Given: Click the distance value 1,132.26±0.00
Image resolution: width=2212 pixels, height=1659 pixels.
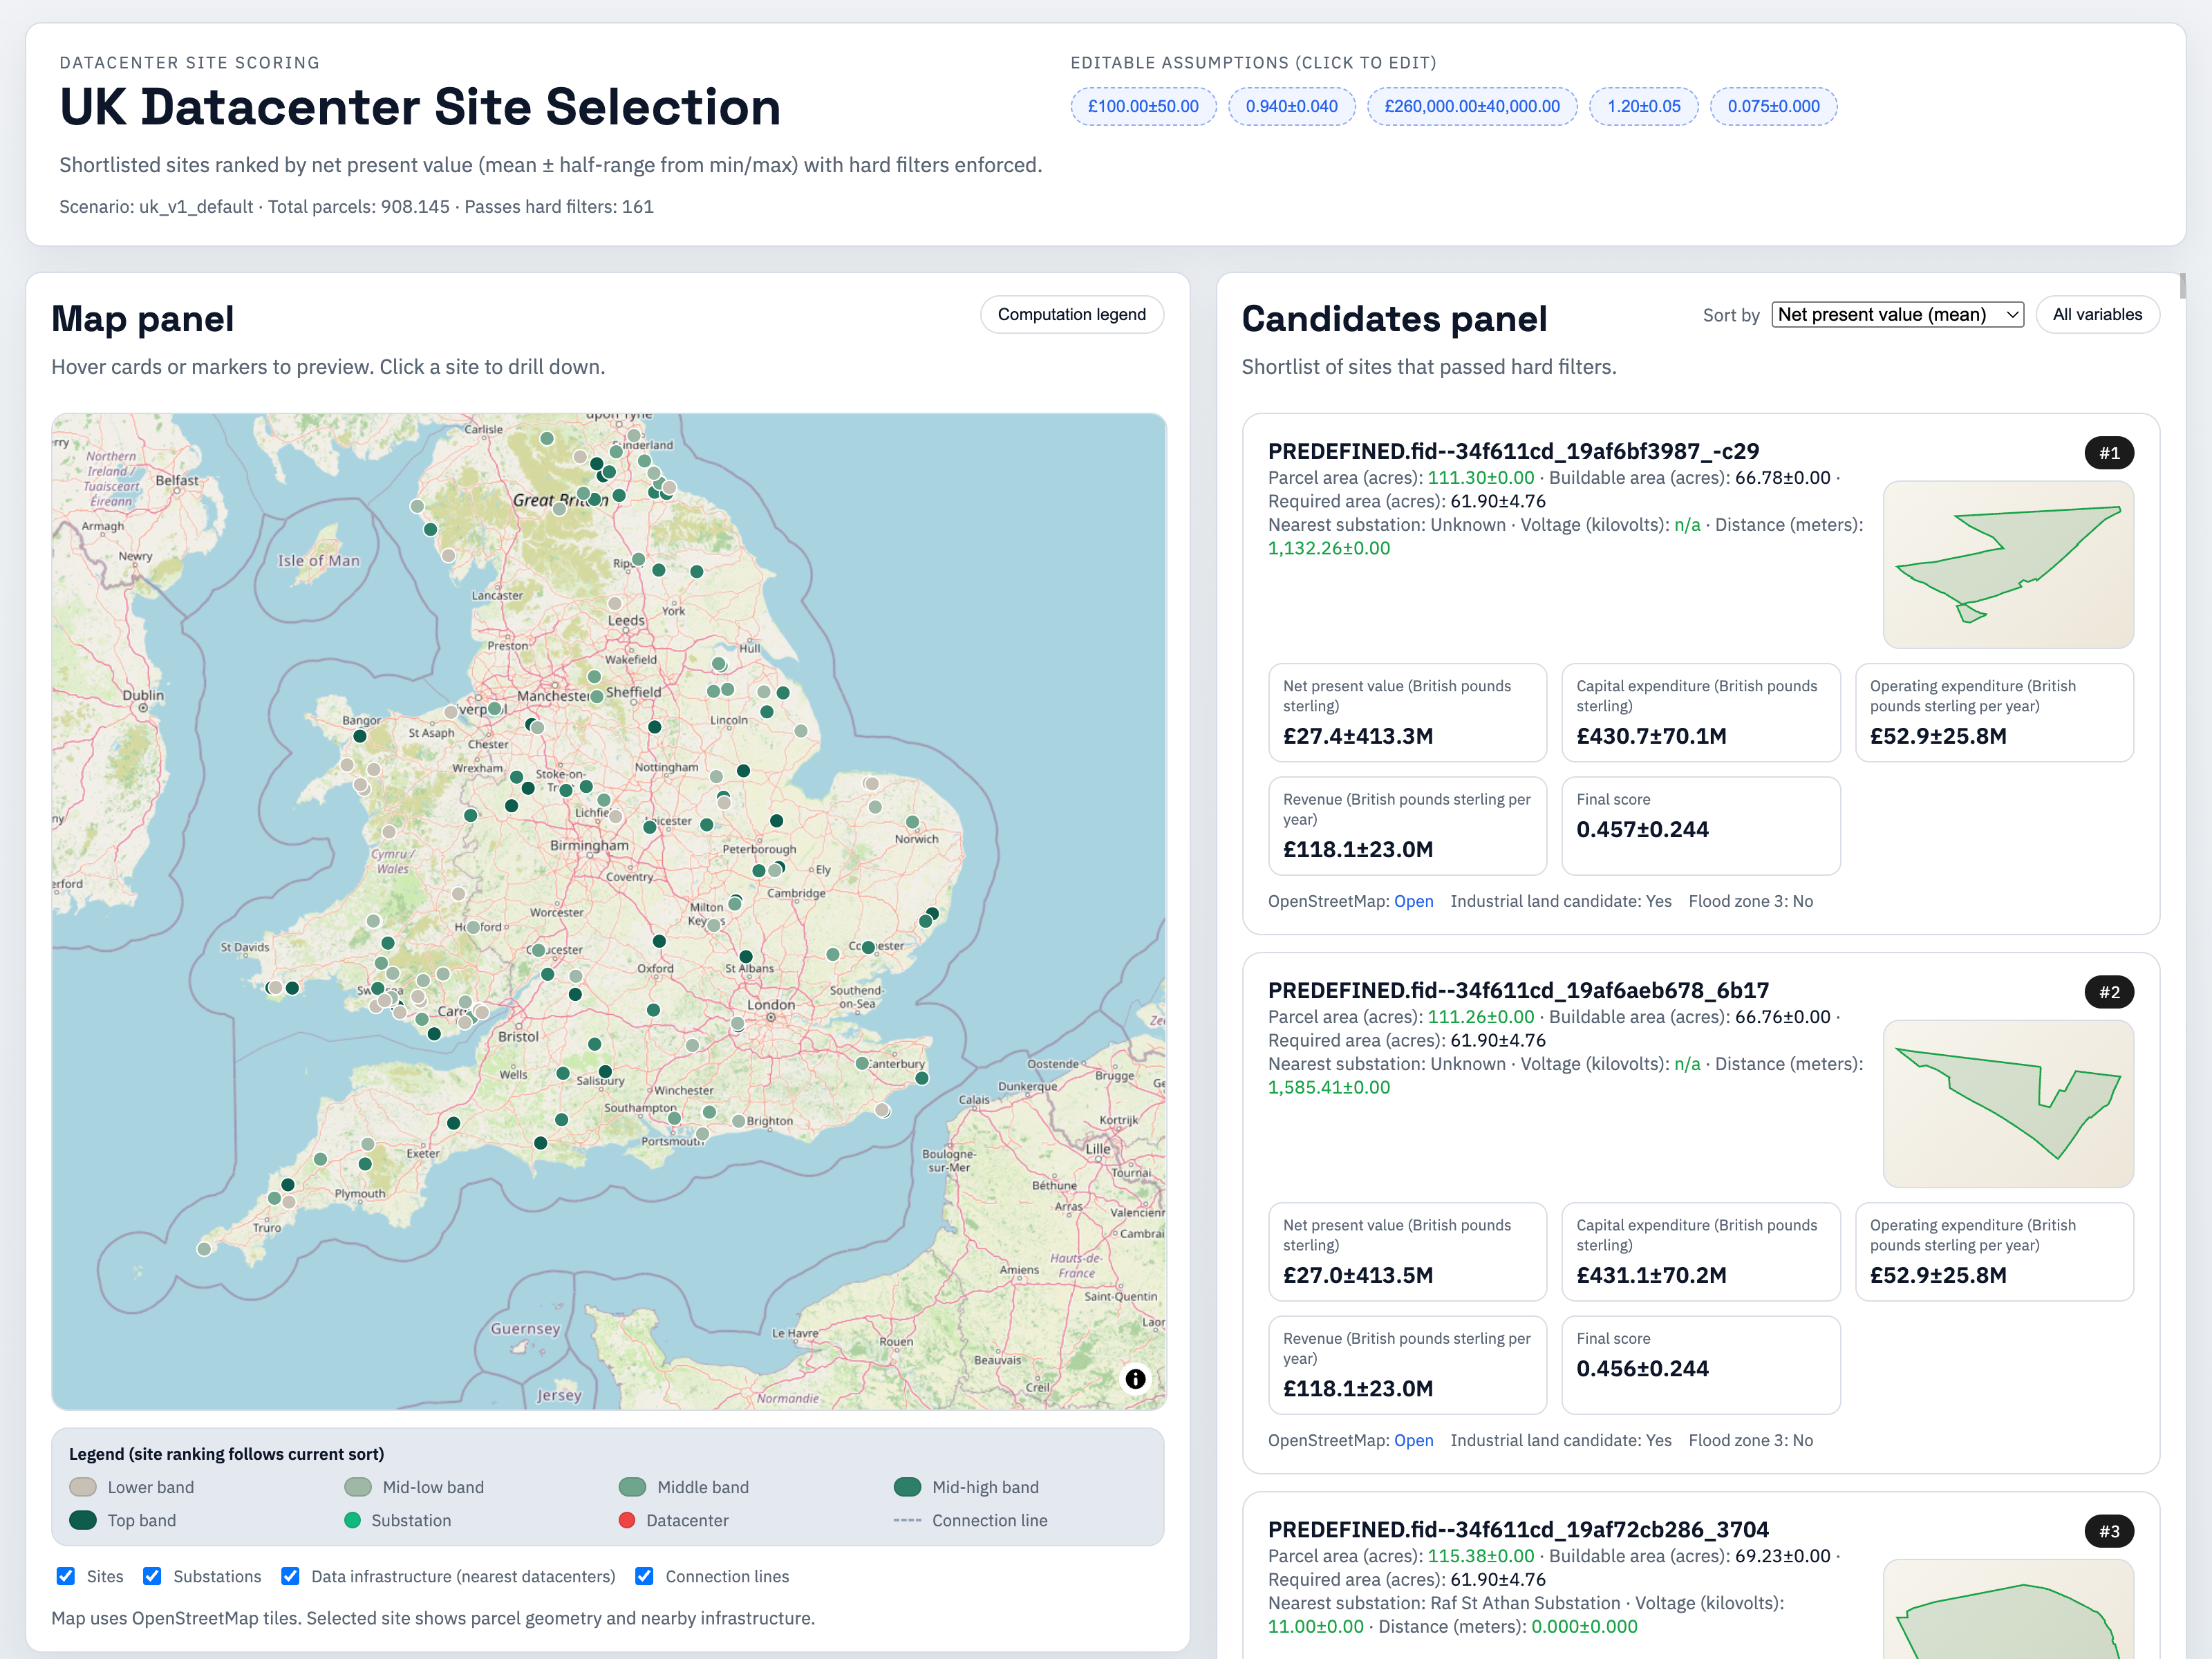Looking at the screenshot, I should tap(1329, 548).
